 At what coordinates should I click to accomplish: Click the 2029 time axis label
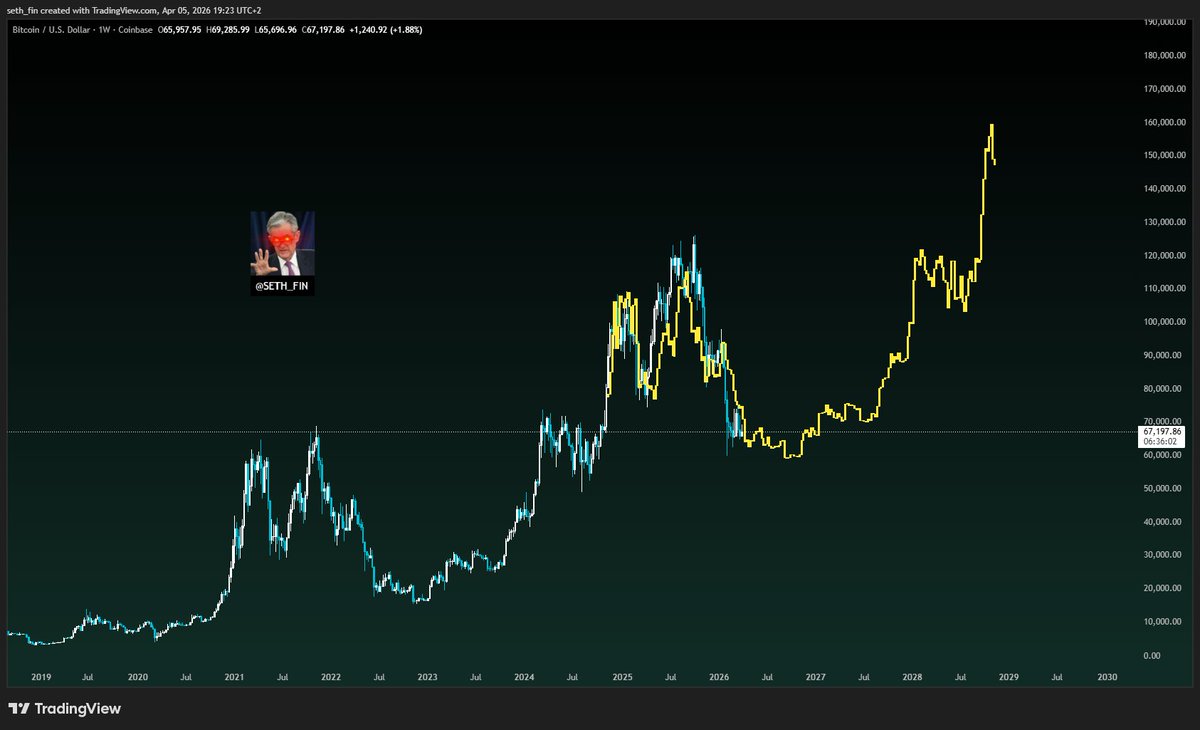coord(1008,677)
